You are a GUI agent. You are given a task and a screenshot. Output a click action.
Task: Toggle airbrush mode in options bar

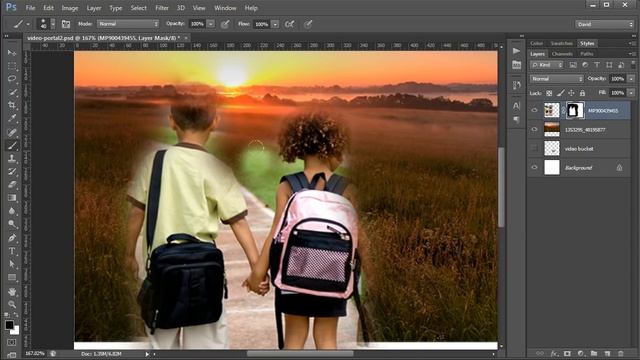pyautogui.click(x=289, y=24)
